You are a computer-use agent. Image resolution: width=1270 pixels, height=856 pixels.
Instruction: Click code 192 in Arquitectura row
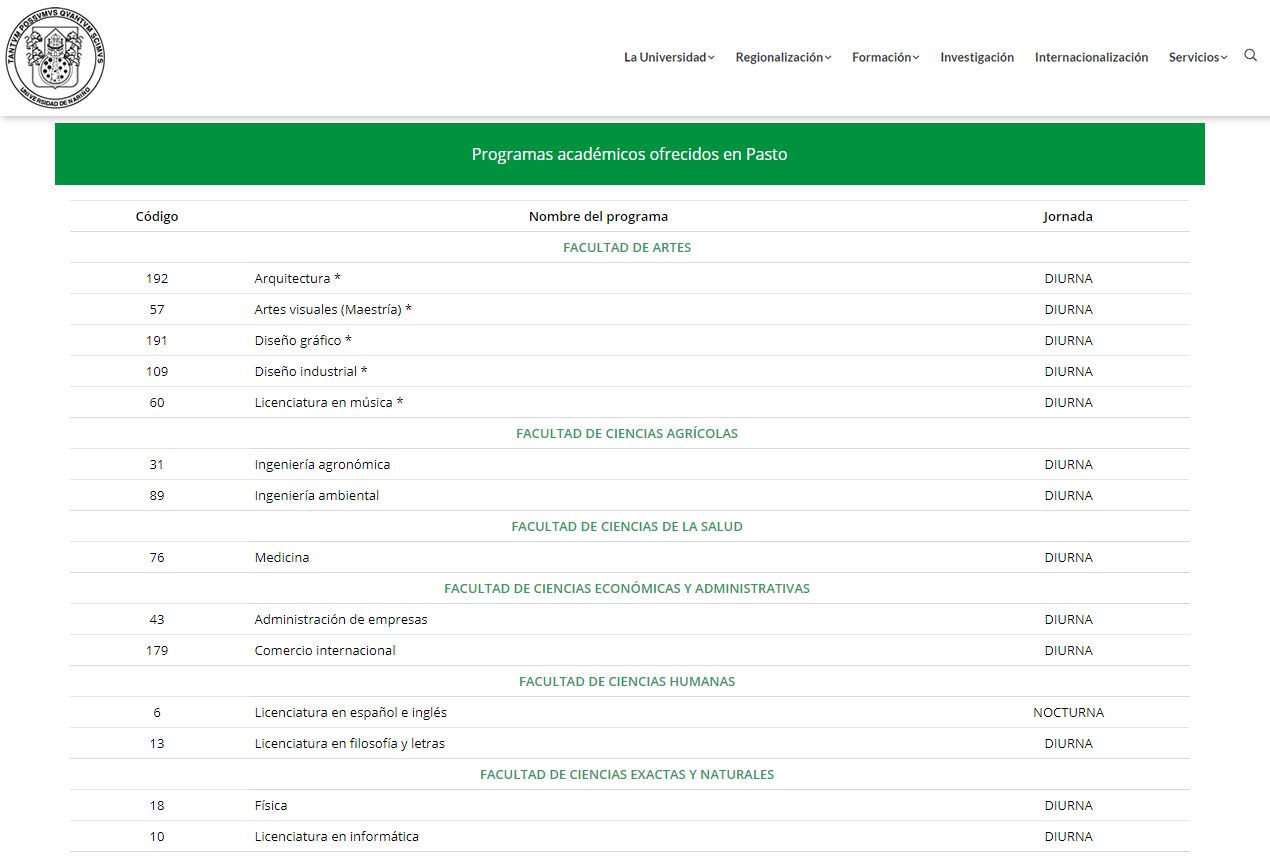pos(157,278)
